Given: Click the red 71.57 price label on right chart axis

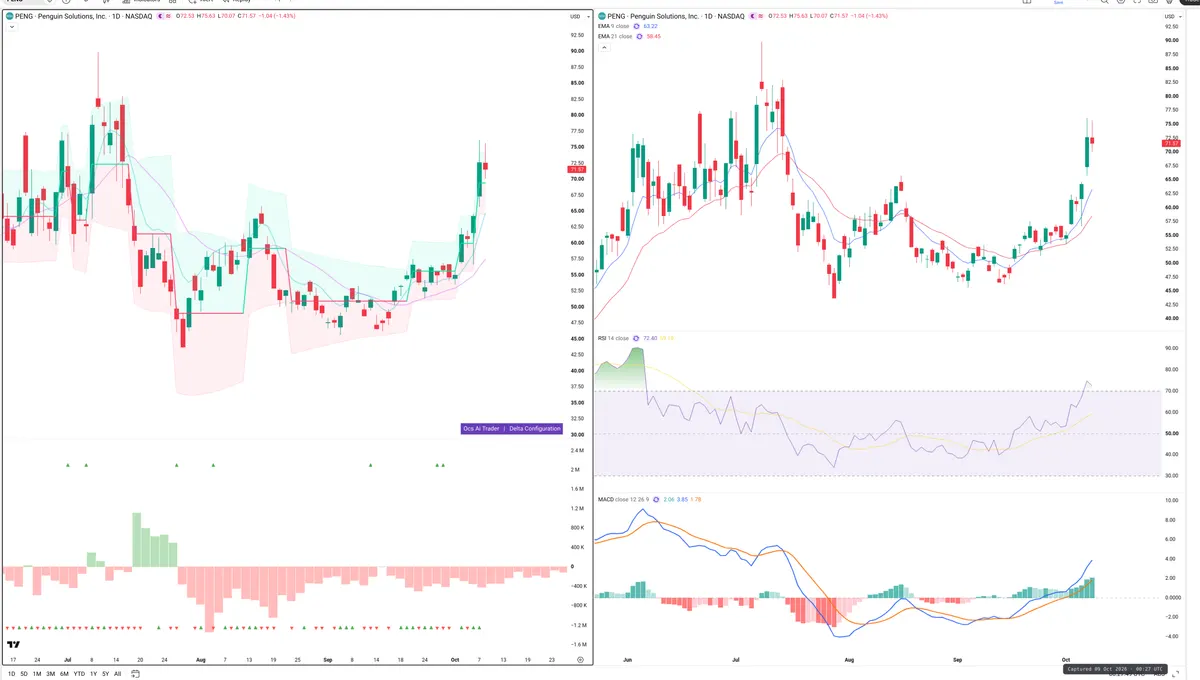Looking at the screenshot, I should click(x=1171, y=144).
